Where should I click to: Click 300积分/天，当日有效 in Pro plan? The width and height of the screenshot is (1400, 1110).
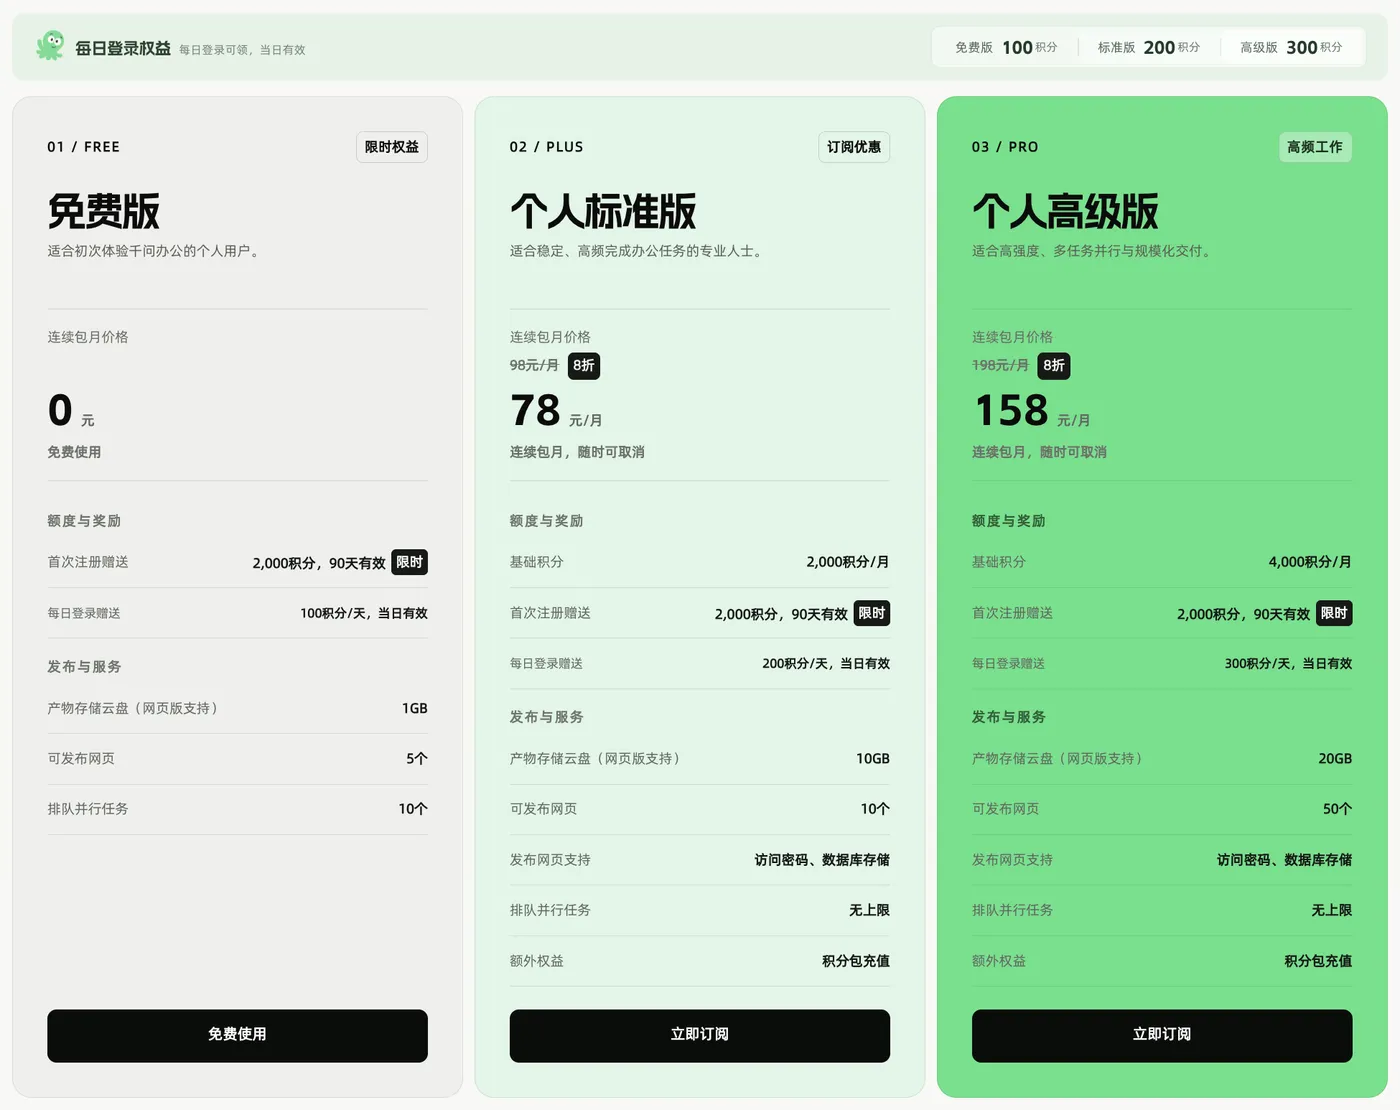[x=1288, y=663]
